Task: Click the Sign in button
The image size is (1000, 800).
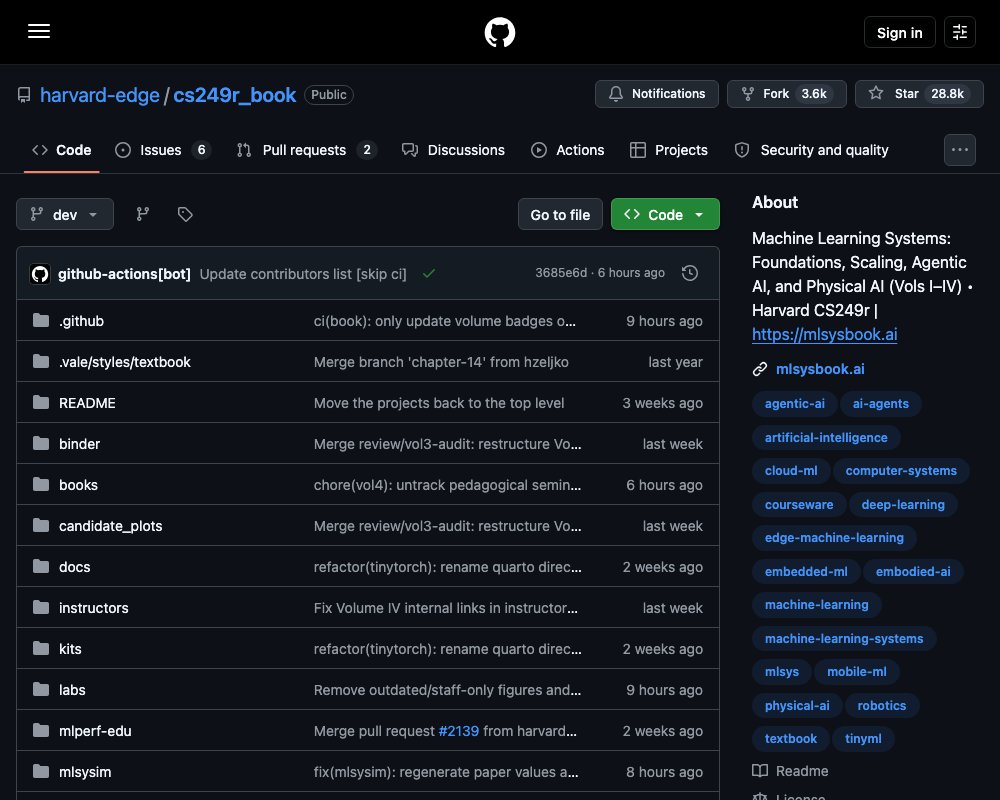Action: click(x=899, y=32)
